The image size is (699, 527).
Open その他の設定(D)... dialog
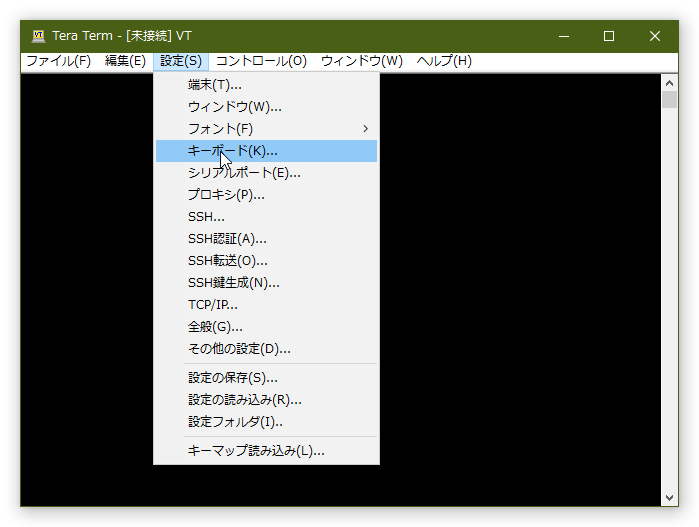click(266, 349)
